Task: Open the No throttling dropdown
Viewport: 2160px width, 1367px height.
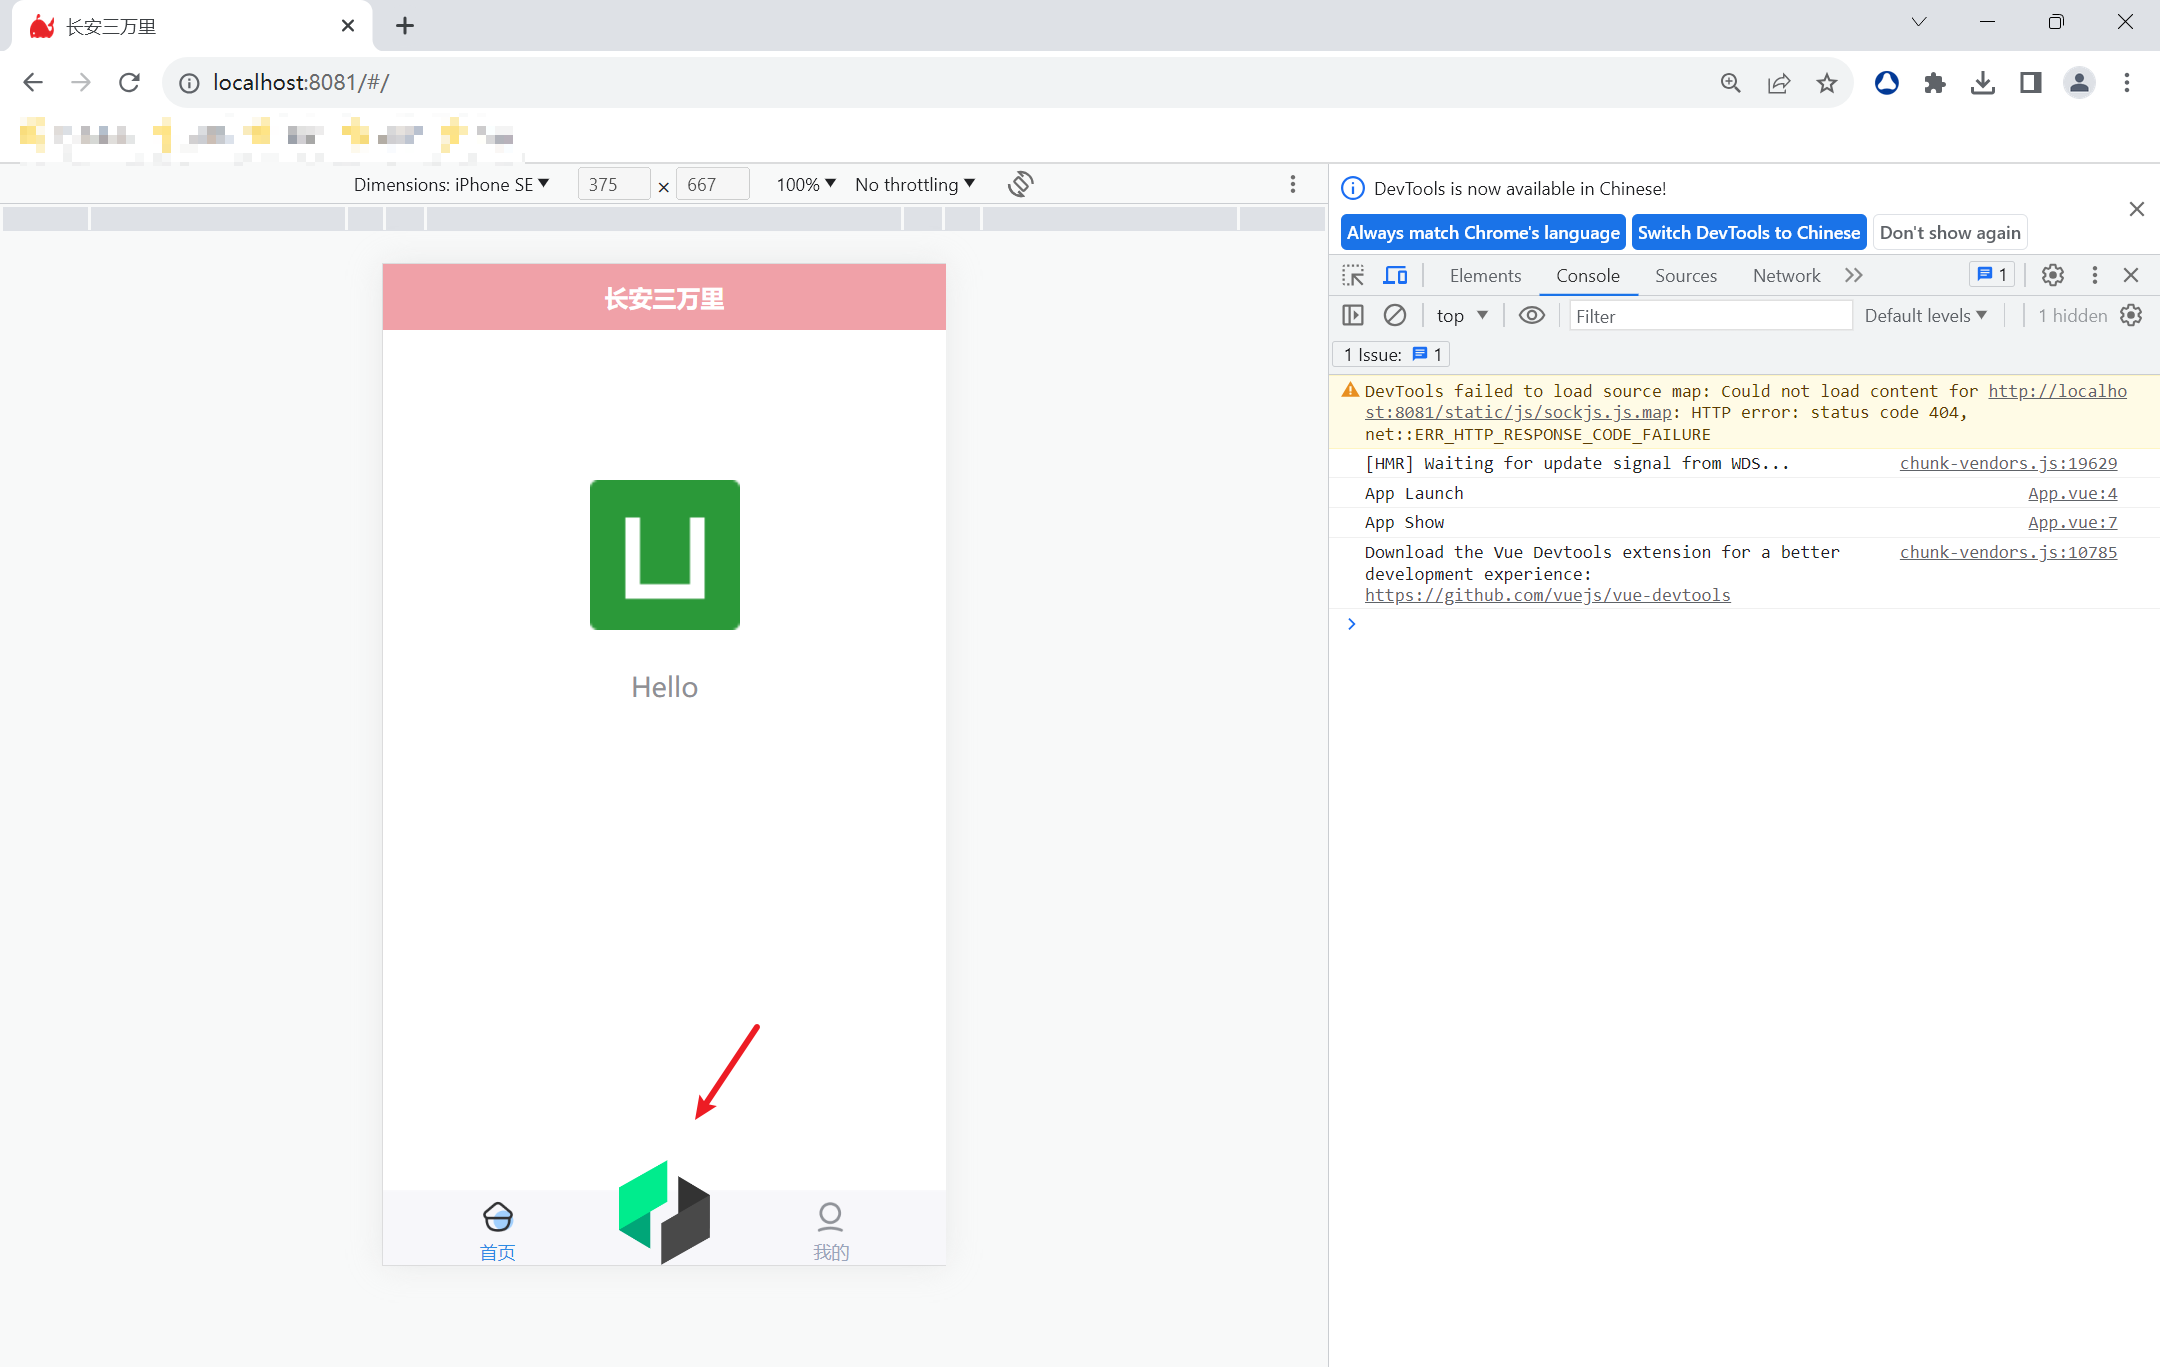Action: tap(914, 184)
